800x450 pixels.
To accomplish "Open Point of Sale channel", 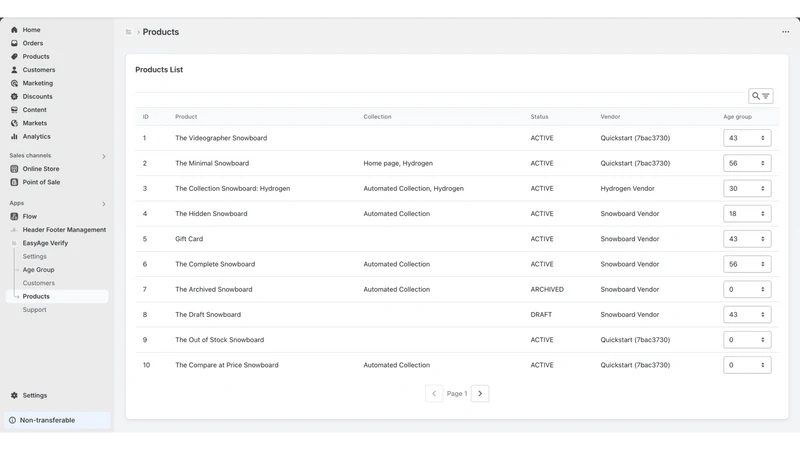I will [x=41, y=182].
